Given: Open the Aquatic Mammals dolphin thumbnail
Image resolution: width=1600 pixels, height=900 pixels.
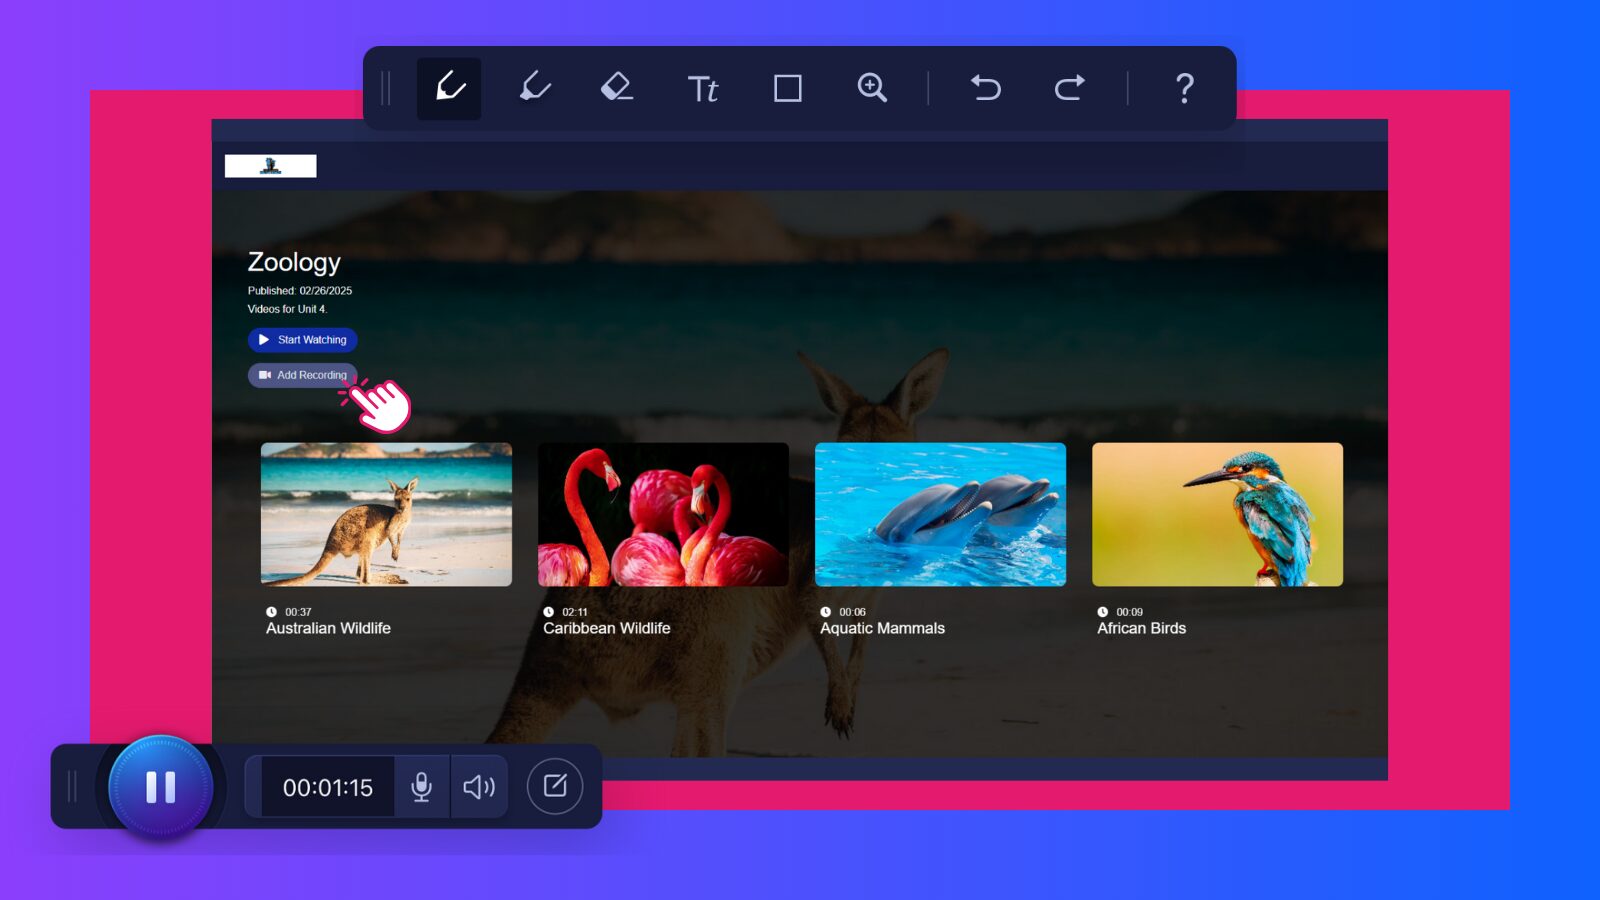Looking at the screenshot, I should coord(940,514).
